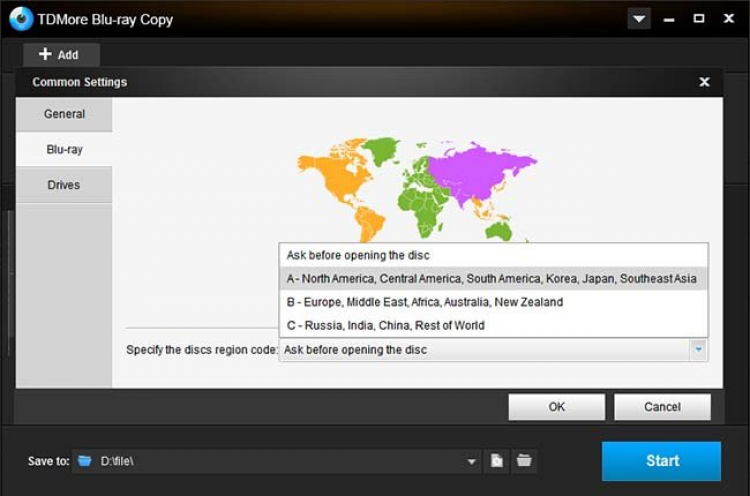Select region B - Europe, Middle East option
The image size is (750, 496).
(x=493, y=302)
